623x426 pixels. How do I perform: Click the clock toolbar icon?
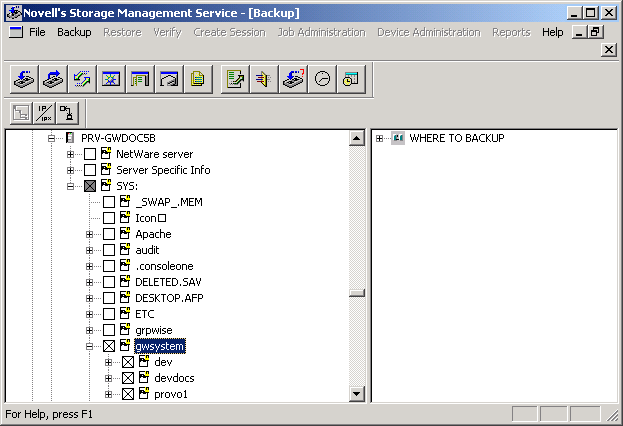click(322, 79)
